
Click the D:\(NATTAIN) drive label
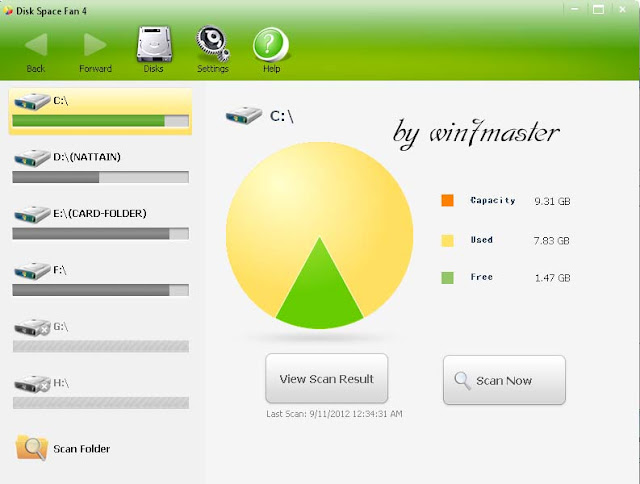coord(87,157)
